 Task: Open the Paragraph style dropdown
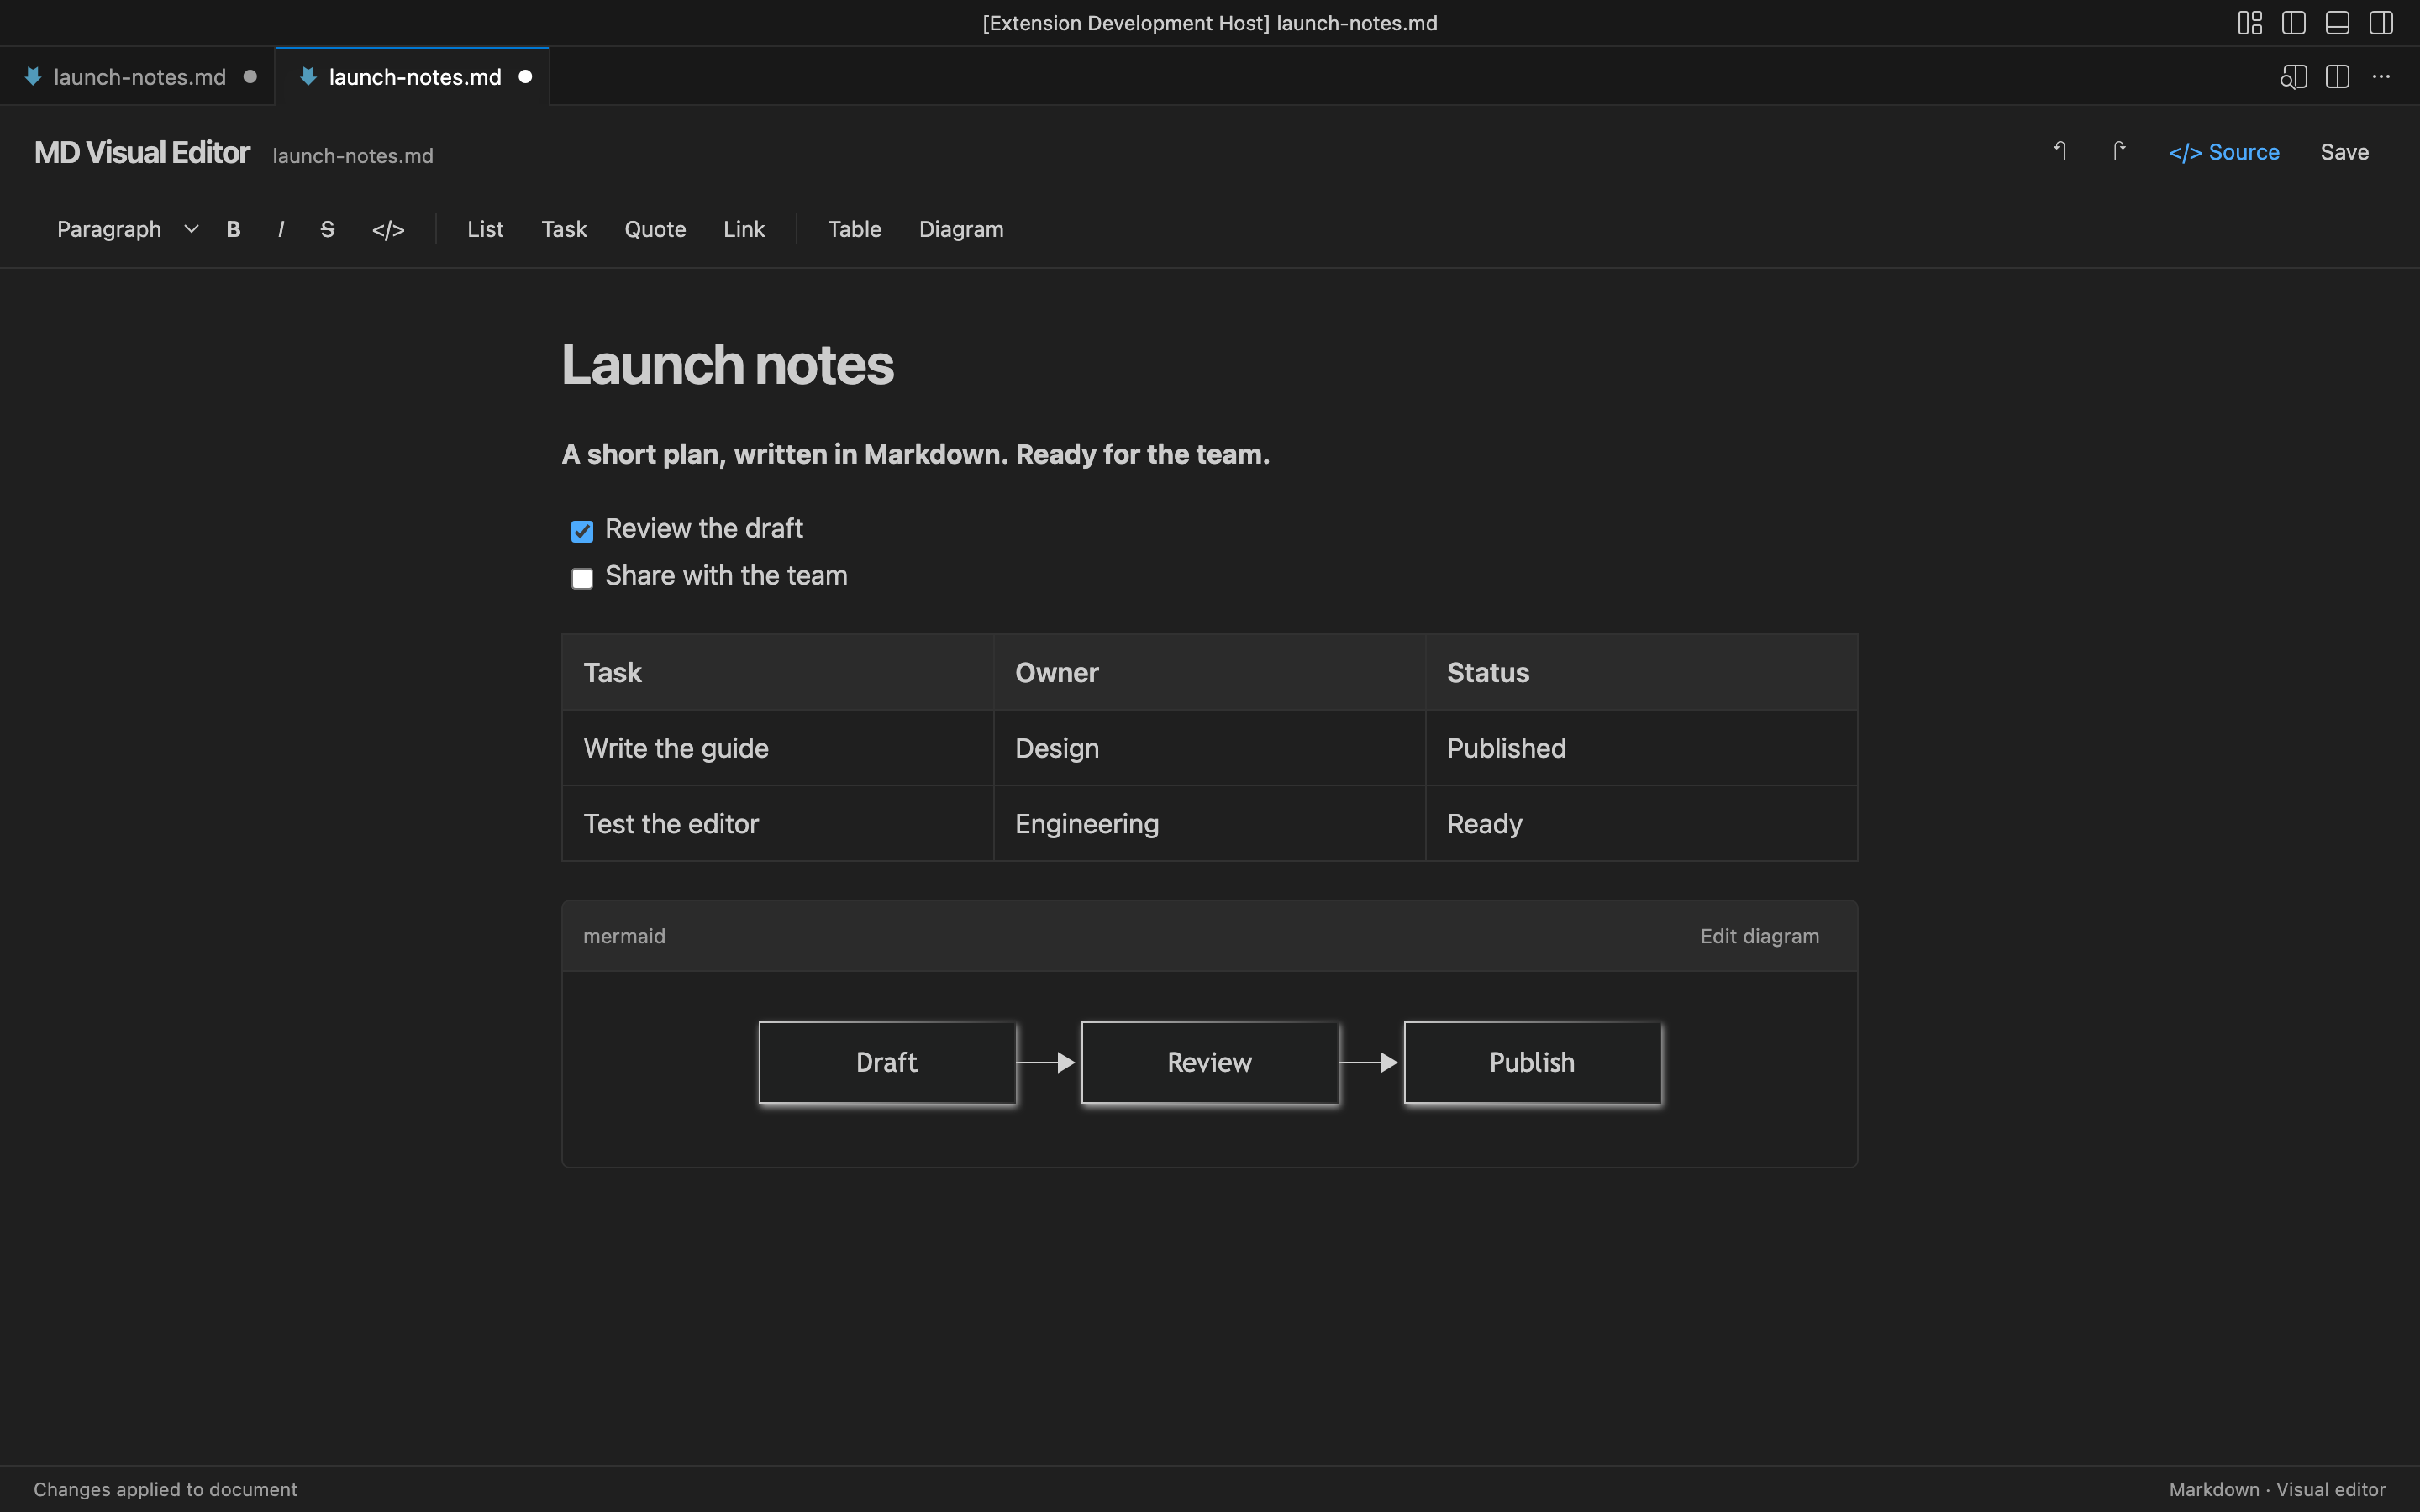click(x=127, y=229)
